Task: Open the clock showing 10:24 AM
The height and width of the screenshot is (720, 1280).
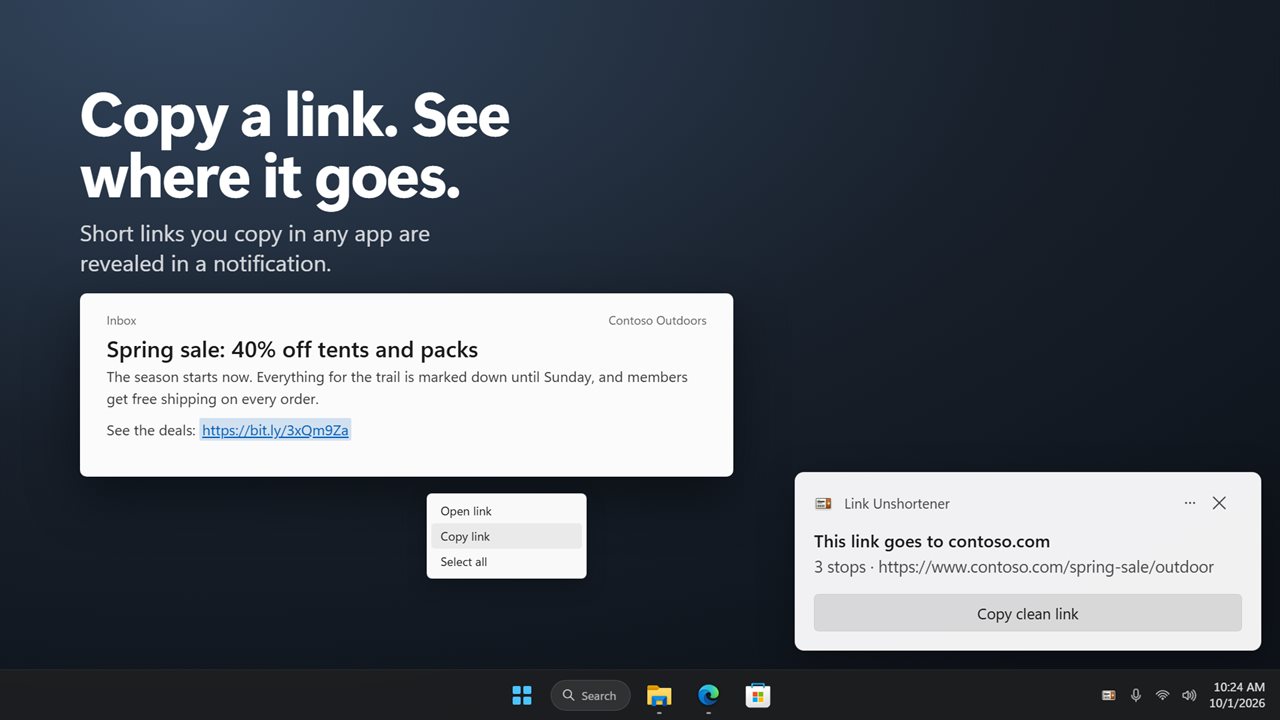Action: [1239, 695]
